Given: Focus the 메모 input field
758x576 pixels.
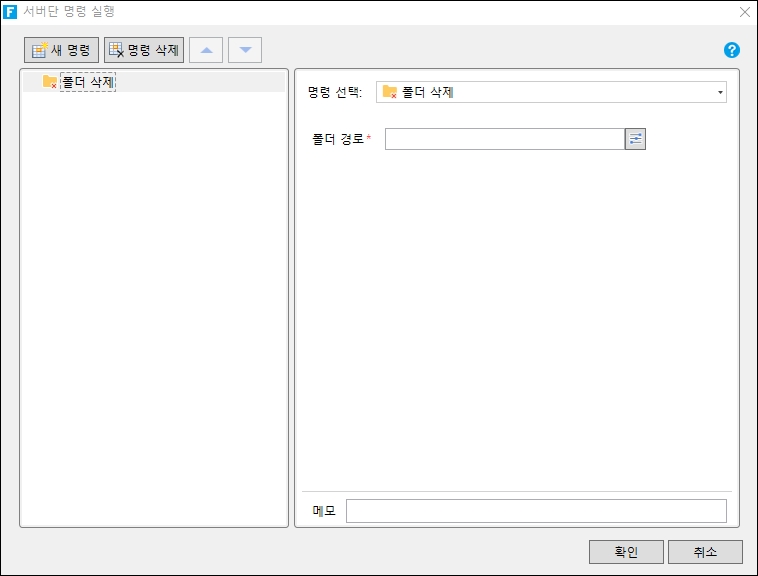Looking at the screenshot, I should [535, 511].
